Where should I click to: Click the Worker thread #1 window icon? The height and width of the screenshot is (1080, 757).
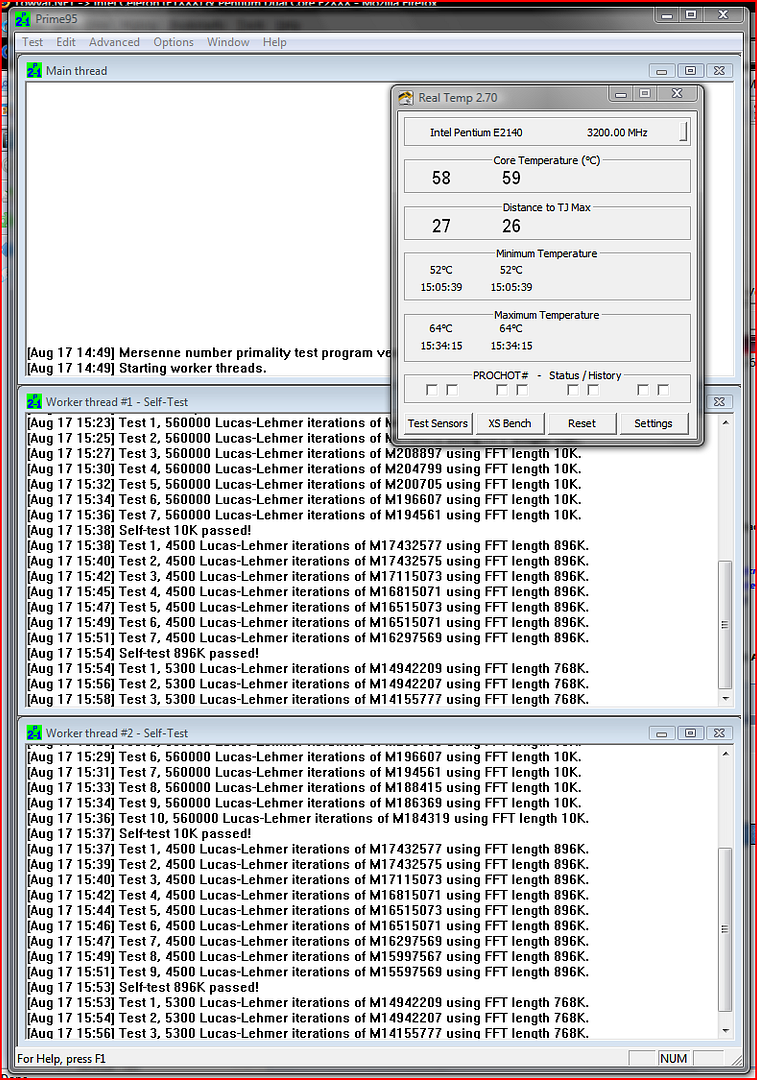34,402
